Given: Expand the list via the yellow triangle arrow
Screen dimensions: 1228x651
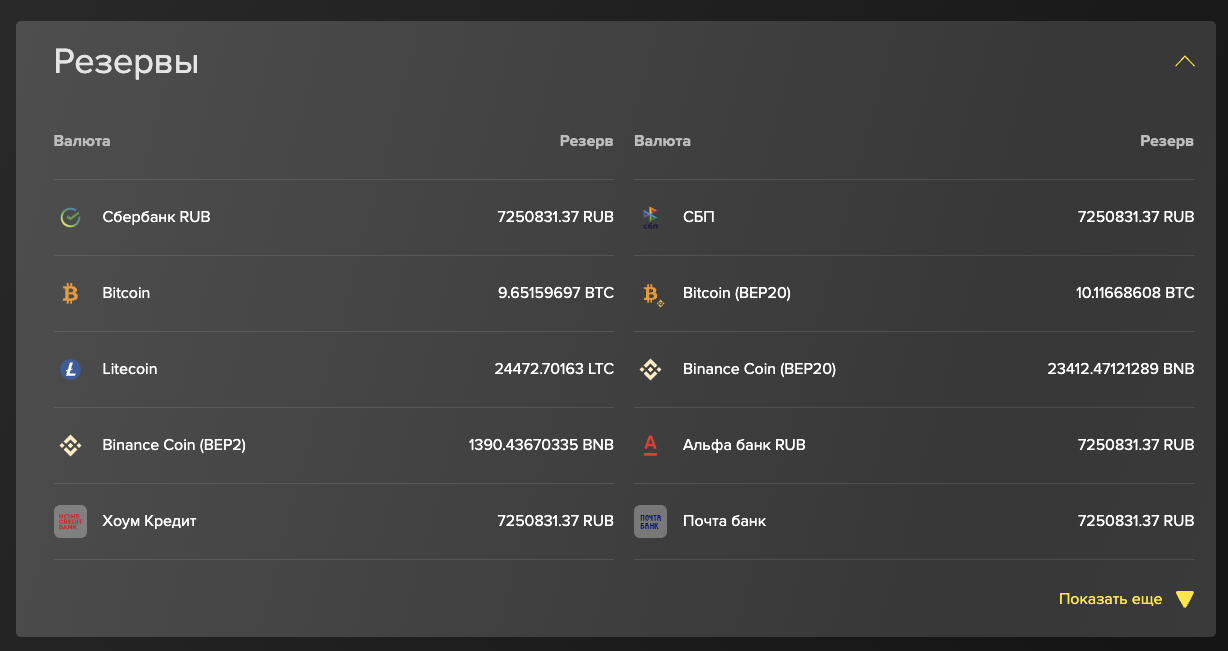Looking at the screenshot, I should 1185,599.
